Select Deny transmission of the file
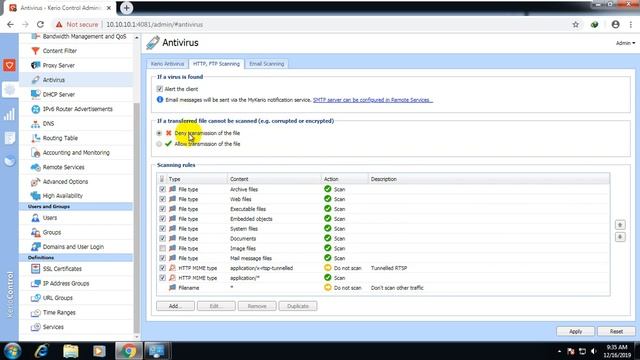 point(159,133)
